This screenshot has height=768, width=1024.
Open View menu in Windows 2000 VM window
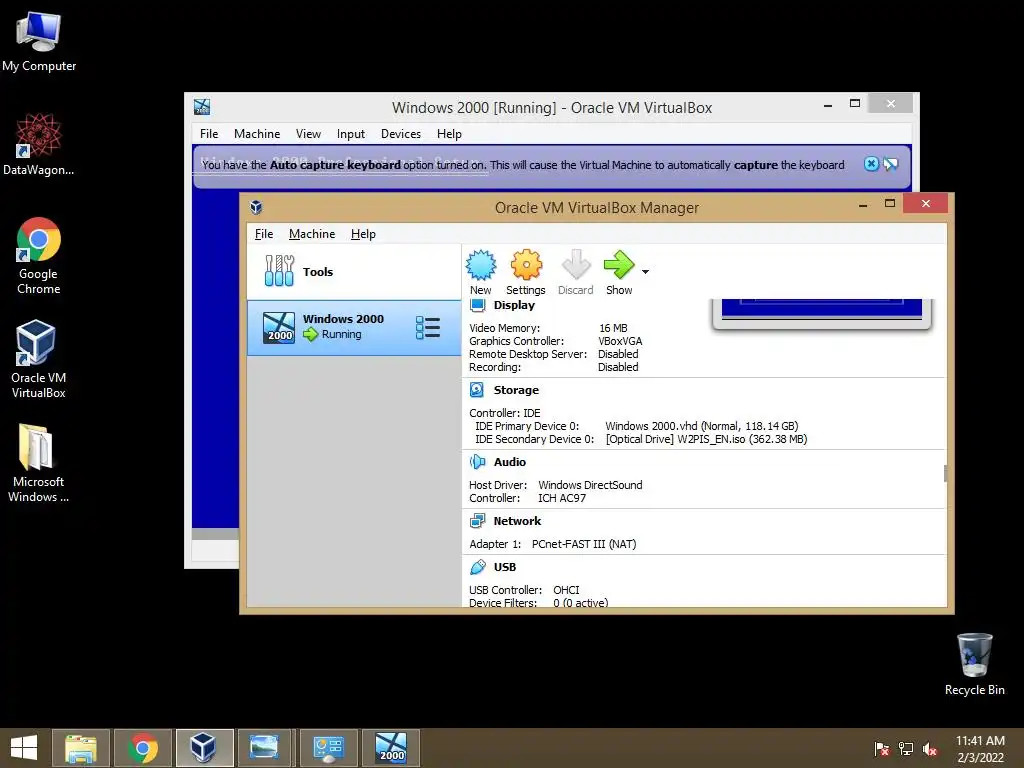point(308,134)
